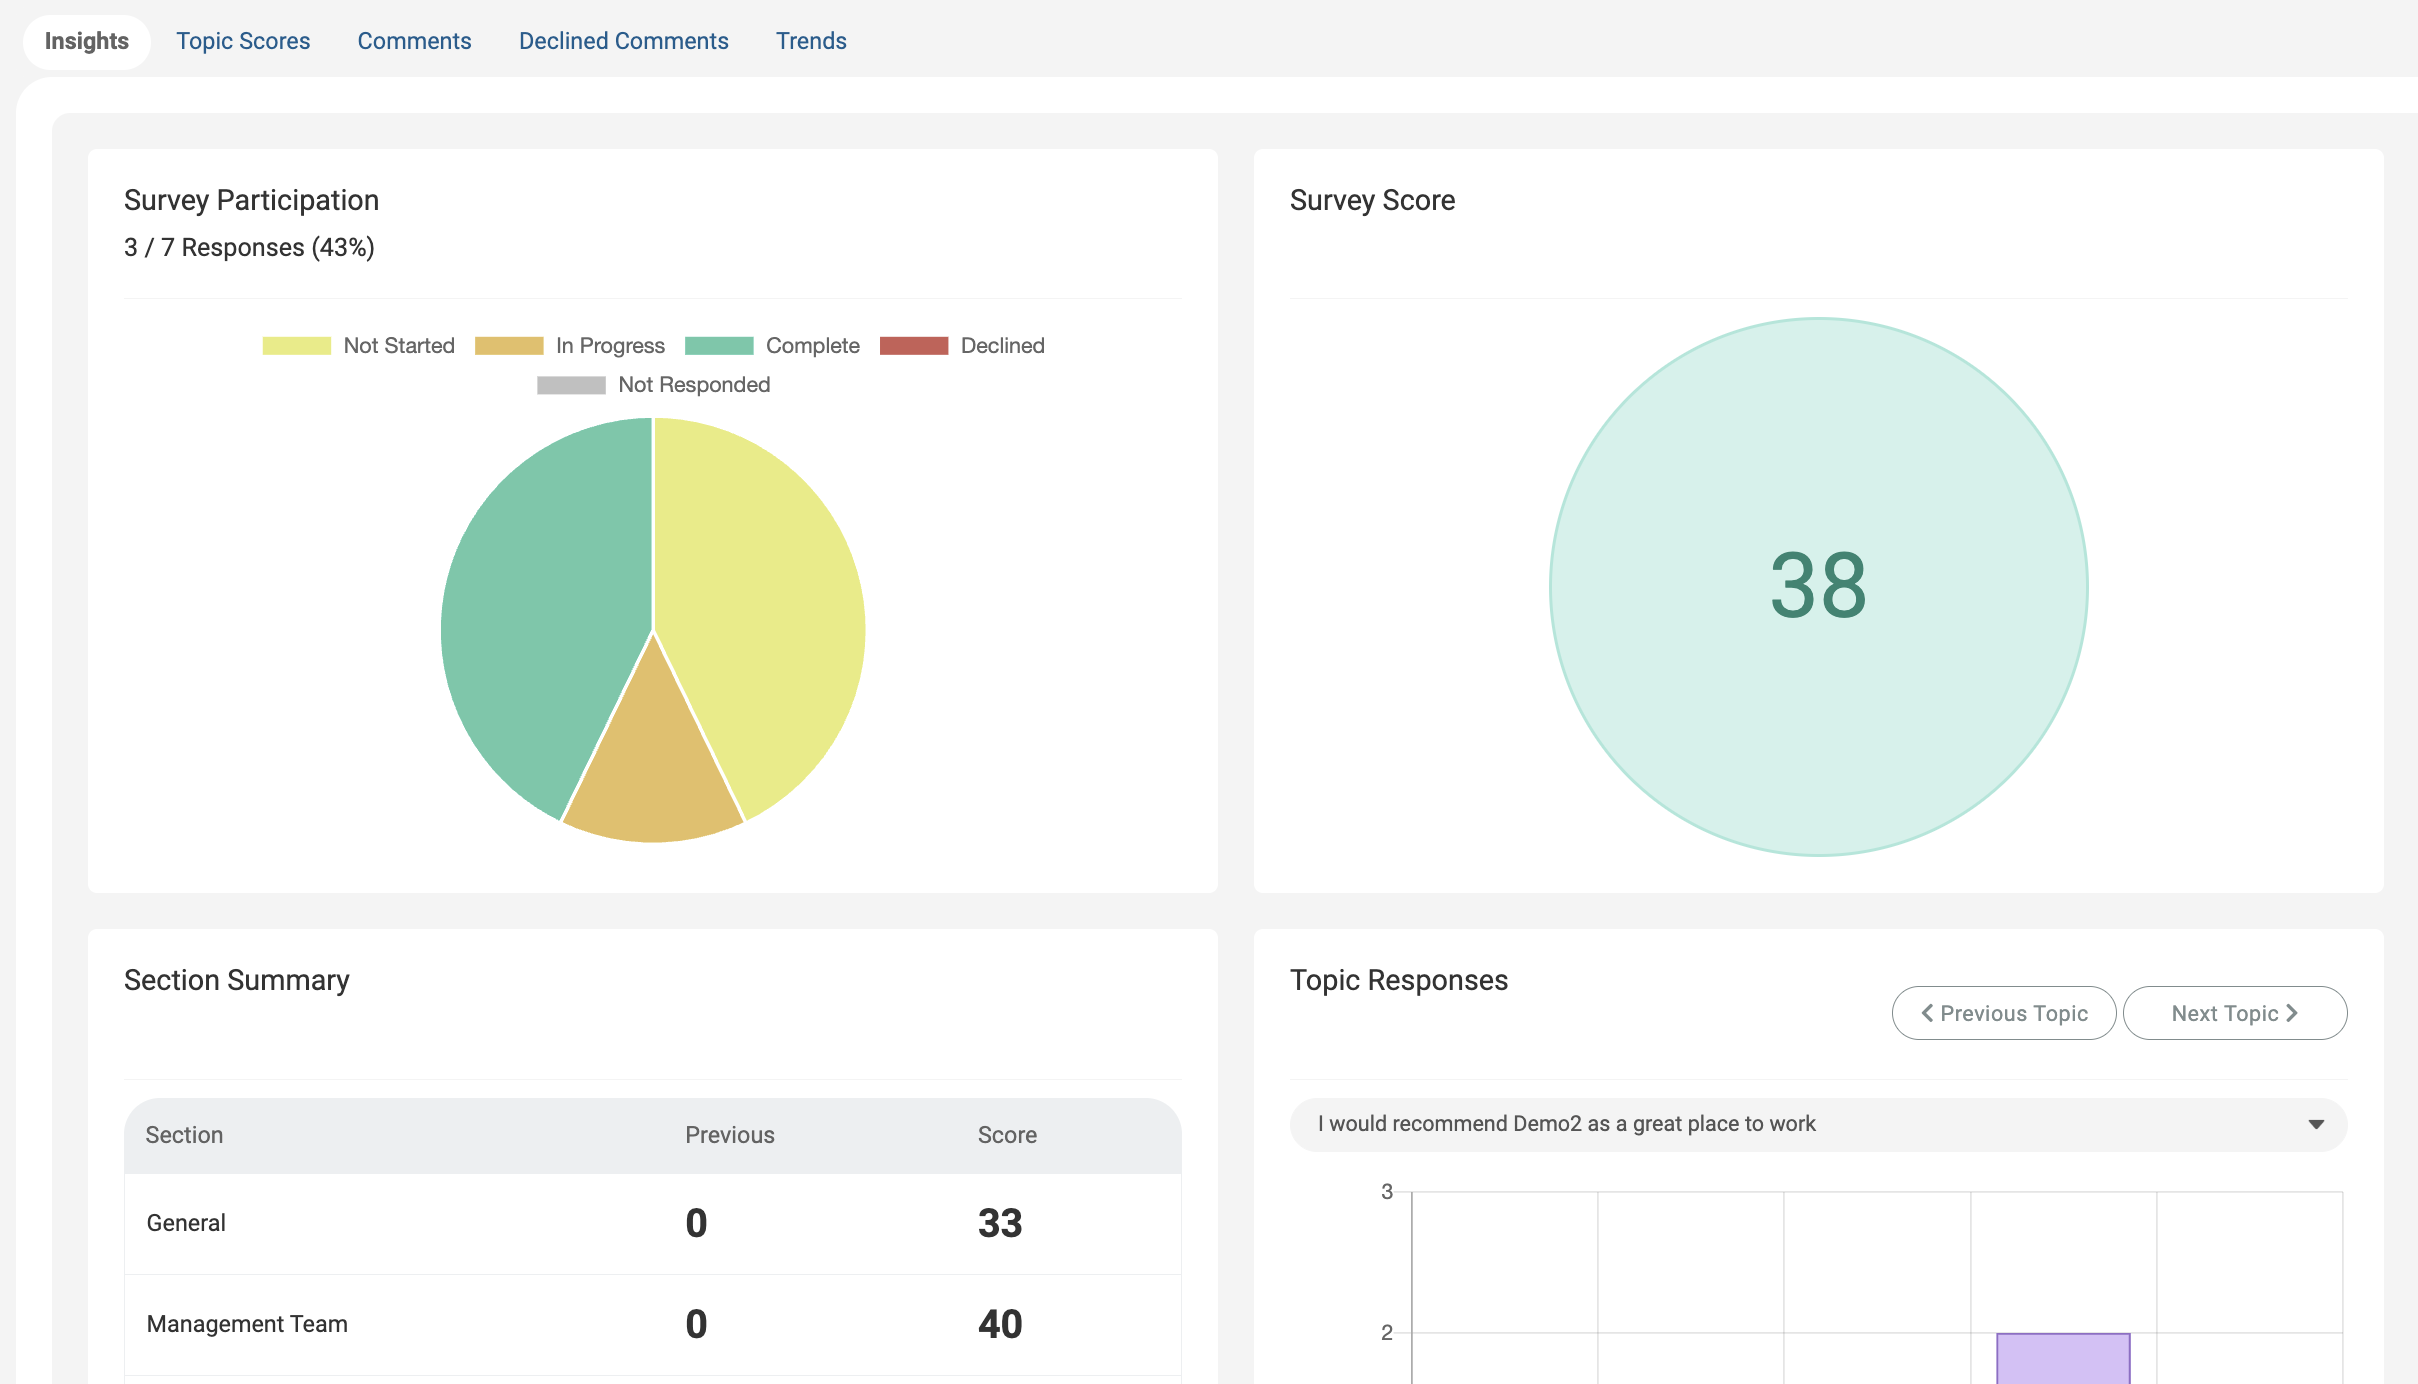The height and width of the screenshot is (1384, 2418).
Task: Select the Insights tab
Action: (87, 41)
